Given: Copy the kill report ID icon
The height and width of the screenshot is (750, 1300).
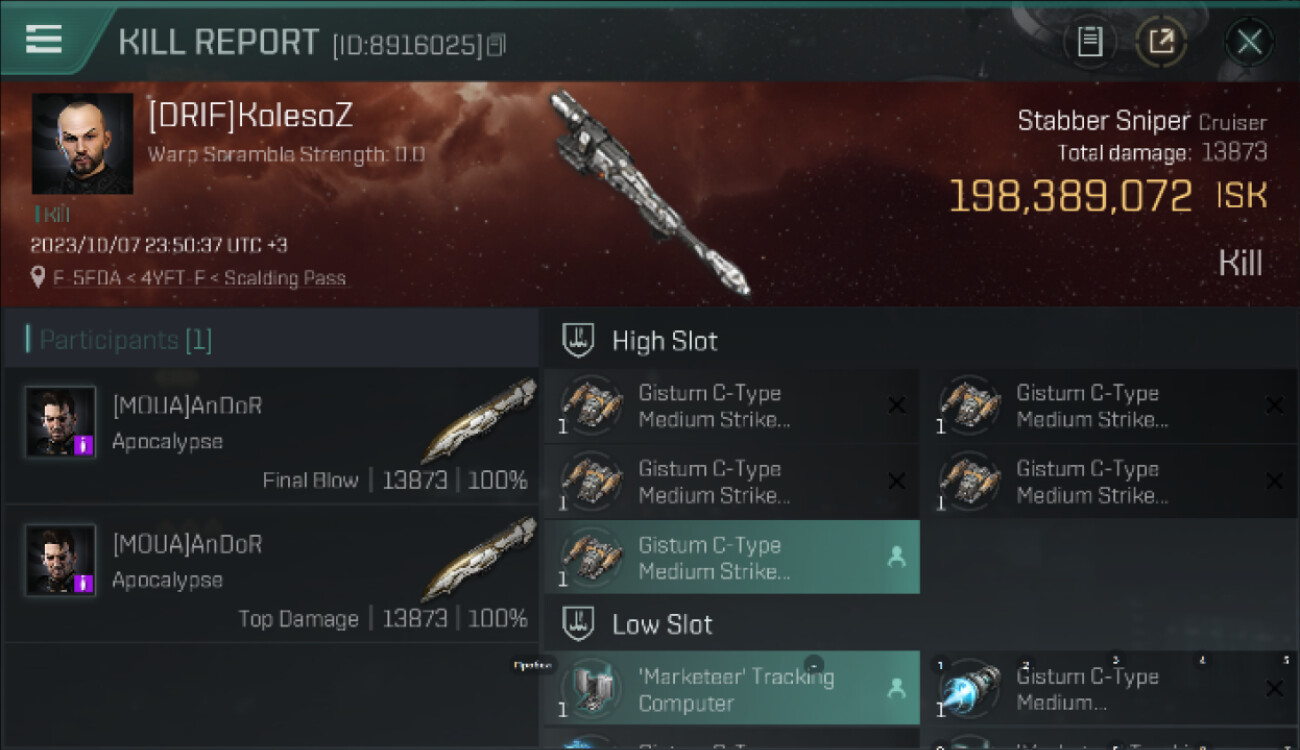Looking at the screenshot, I should [497, 45].
